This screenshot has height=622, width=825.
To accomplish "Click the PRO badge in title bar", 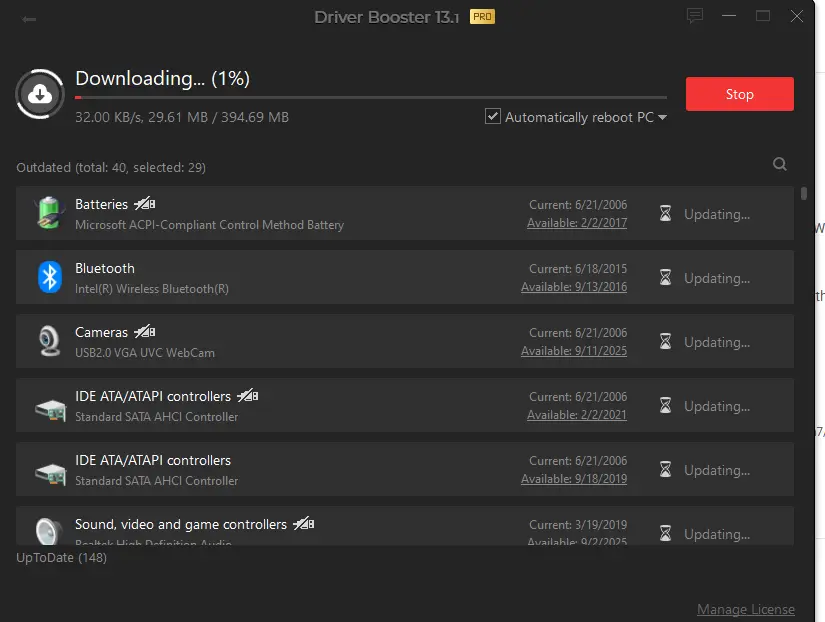I will click(x=482, y=17).
